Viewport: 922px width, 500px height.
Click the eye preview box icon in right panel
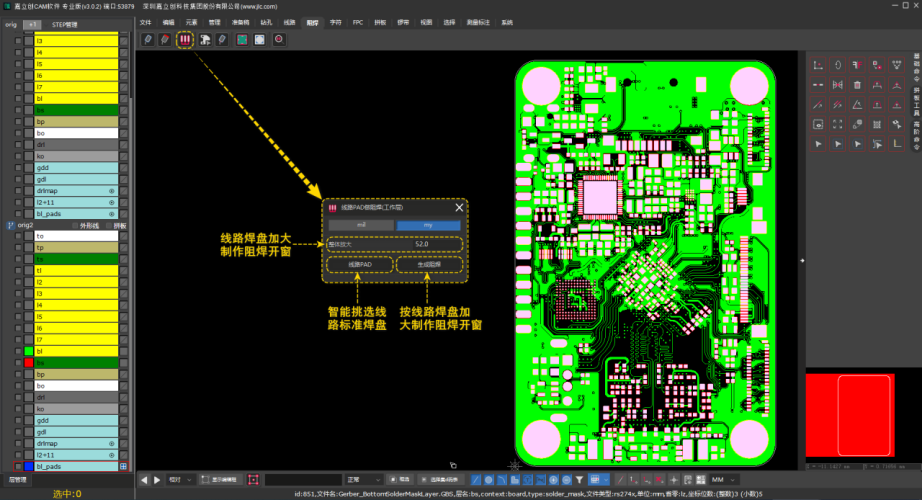coord(818,124)
